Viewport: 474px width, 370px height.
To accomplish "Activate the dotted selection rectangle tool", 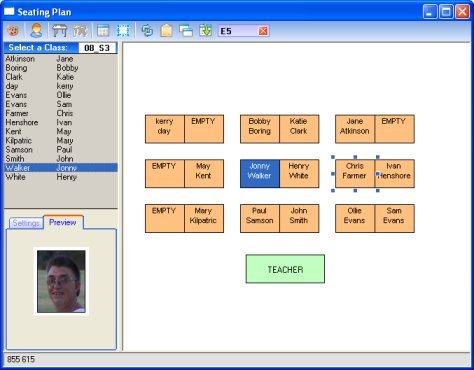I will (123, 31).
